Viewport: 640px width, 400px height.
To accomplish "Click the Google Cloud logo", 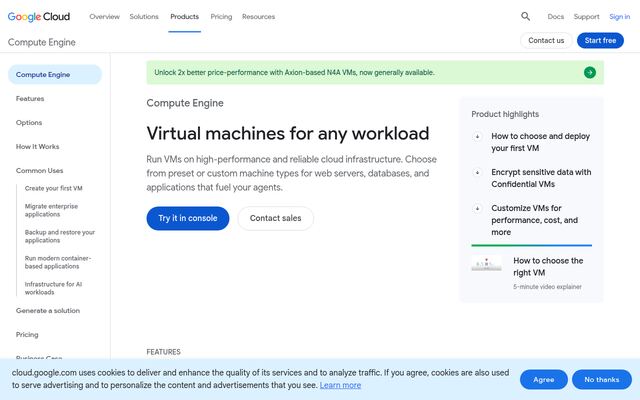I will (39, 17).
